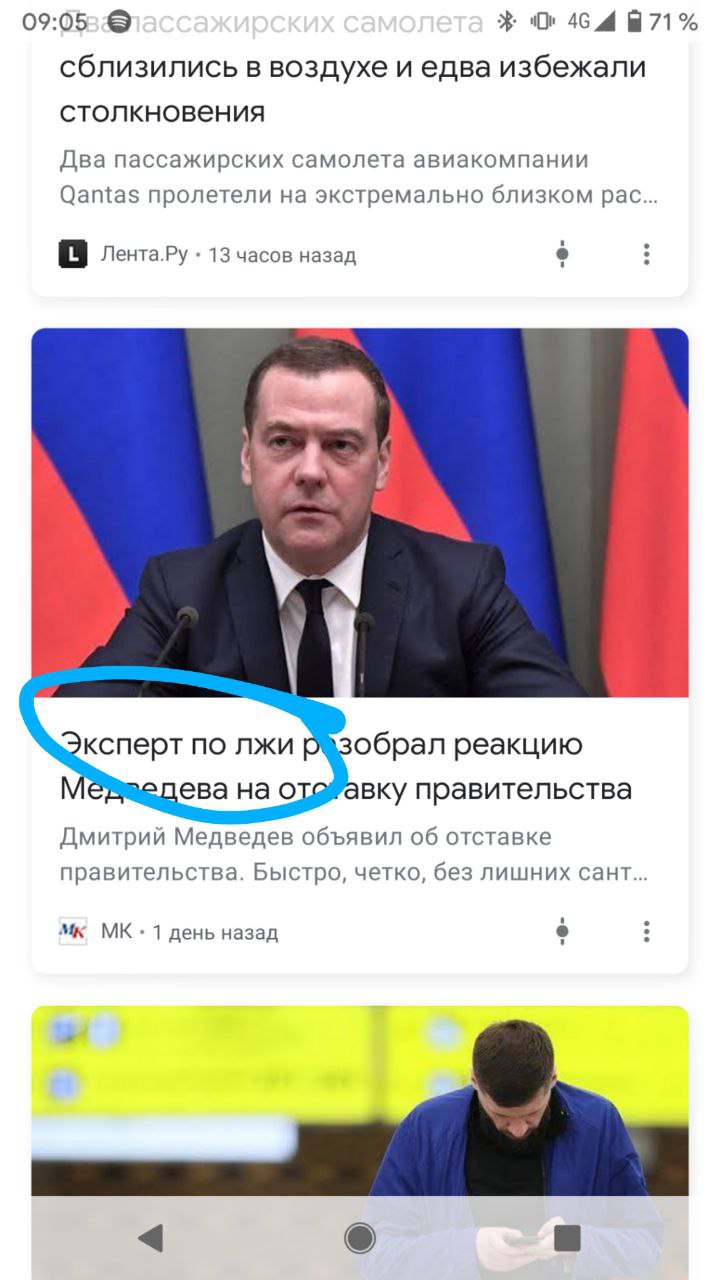Tap the Bluetooth icon in the status bar

pos(507,21)
